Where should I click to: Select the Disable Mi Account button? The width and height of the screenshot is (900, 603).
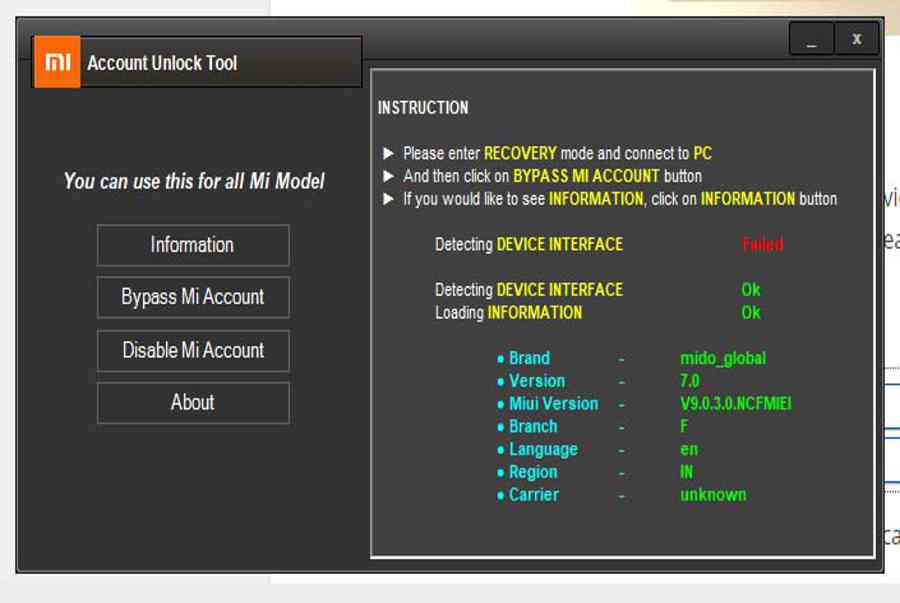click(193, 351)
